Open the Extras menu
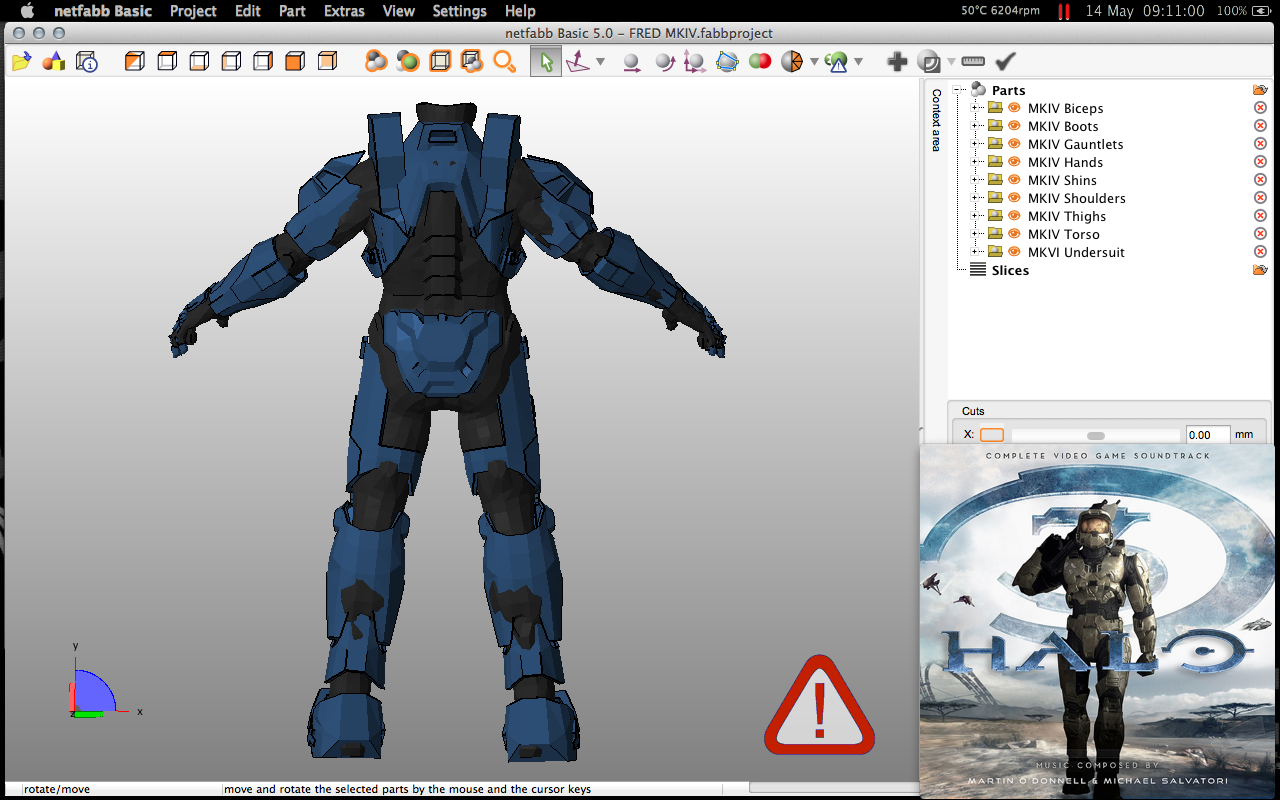Screen dimensions: 1280x800 pos(343,11)
